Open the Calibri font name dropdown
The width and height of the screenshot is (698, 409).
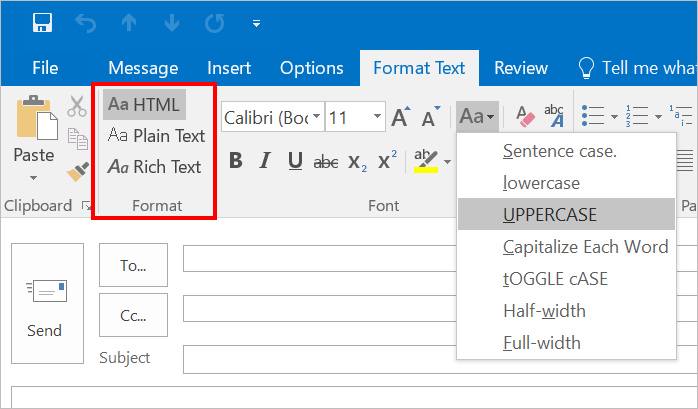[317, 118]
